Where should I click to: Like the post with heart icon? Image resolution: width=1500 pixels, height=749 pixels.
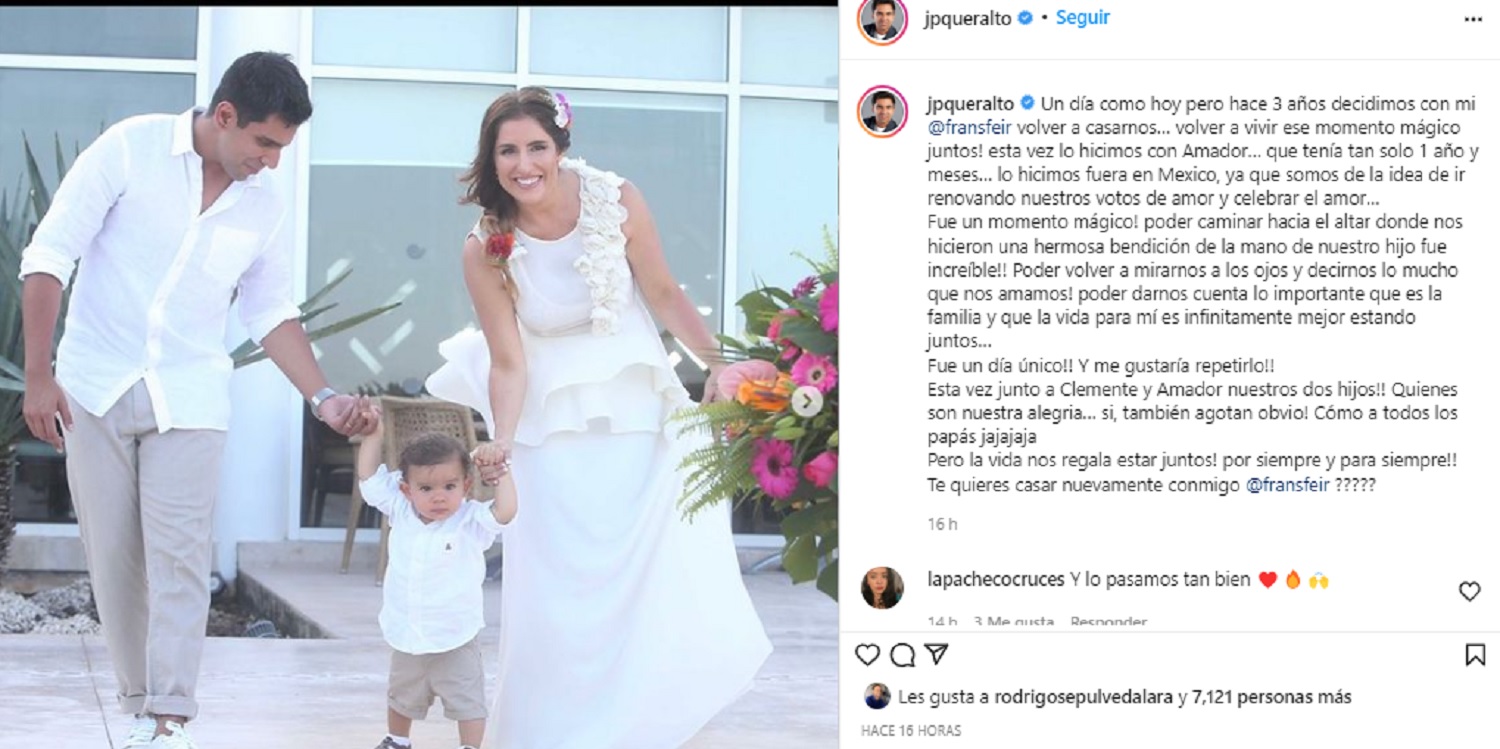(x=867, y=655)
